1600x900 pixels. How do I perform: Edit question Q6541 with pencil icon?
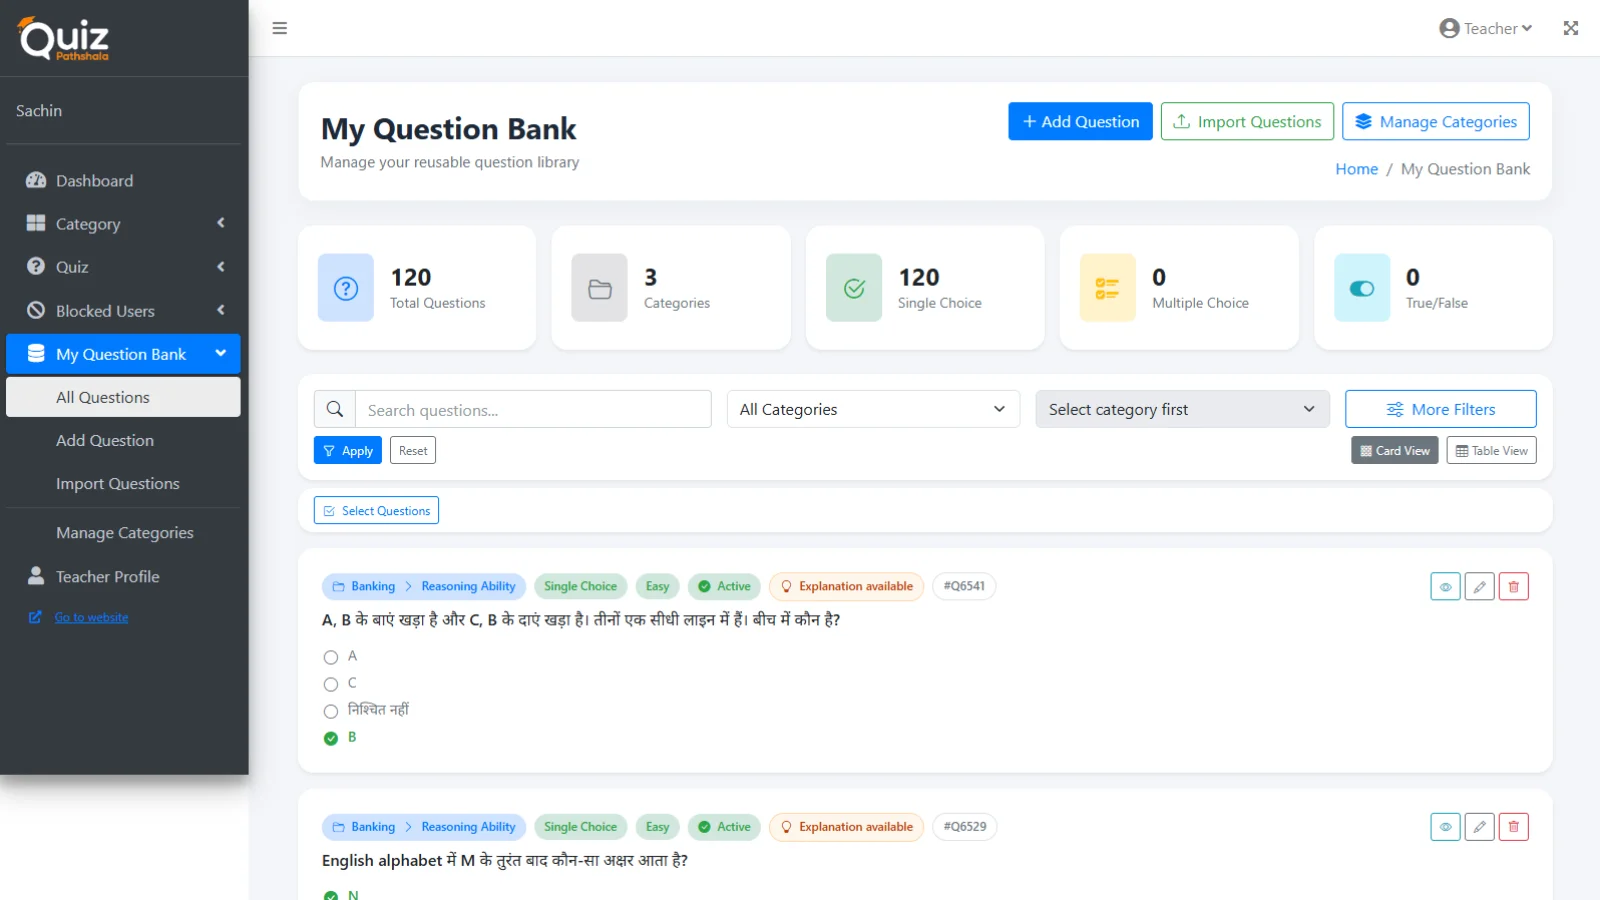pyautogui.click(x=1479, y=587)
